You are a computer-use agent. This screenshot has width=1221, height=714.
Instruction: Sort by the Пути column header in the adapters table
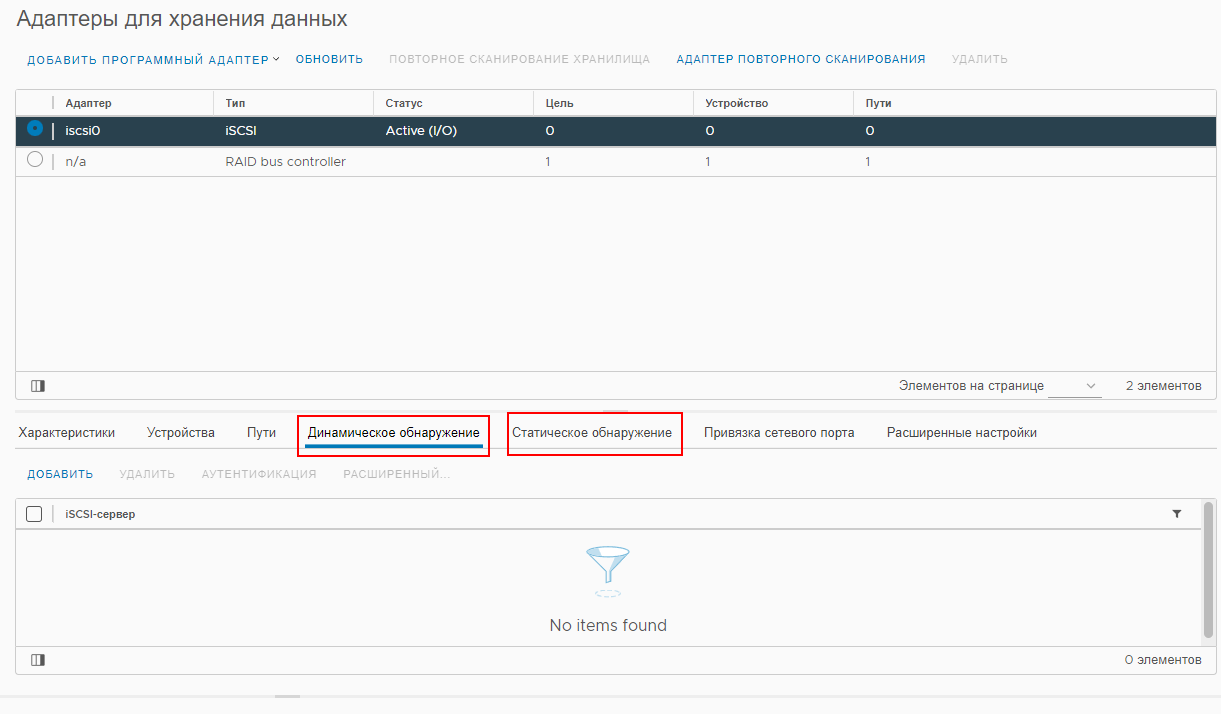point(878,103)
